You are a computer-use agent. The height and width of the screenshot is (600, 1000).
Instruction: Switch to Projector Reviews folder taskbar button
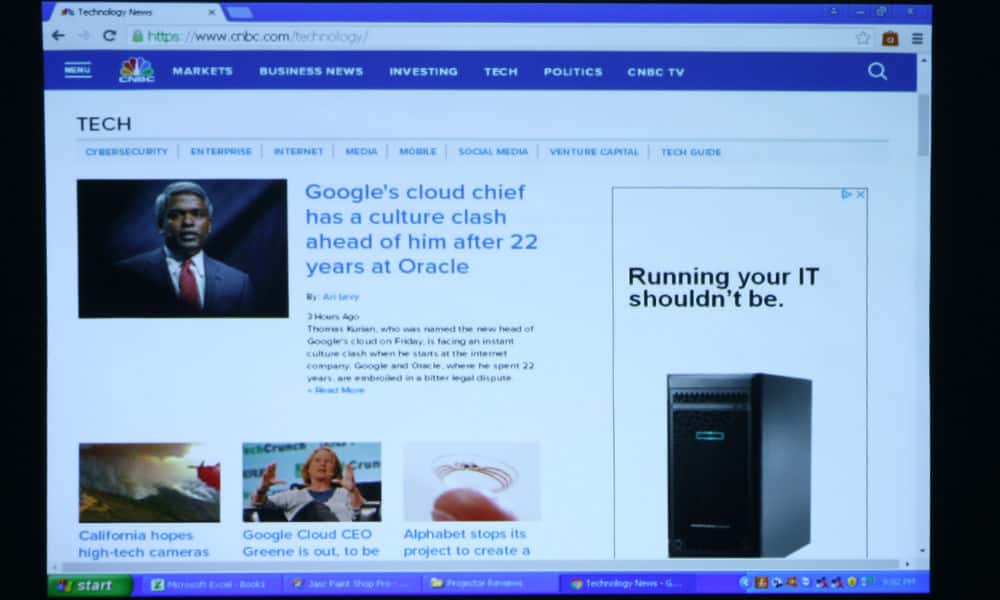pyautogui.click(x=489, y=583)
